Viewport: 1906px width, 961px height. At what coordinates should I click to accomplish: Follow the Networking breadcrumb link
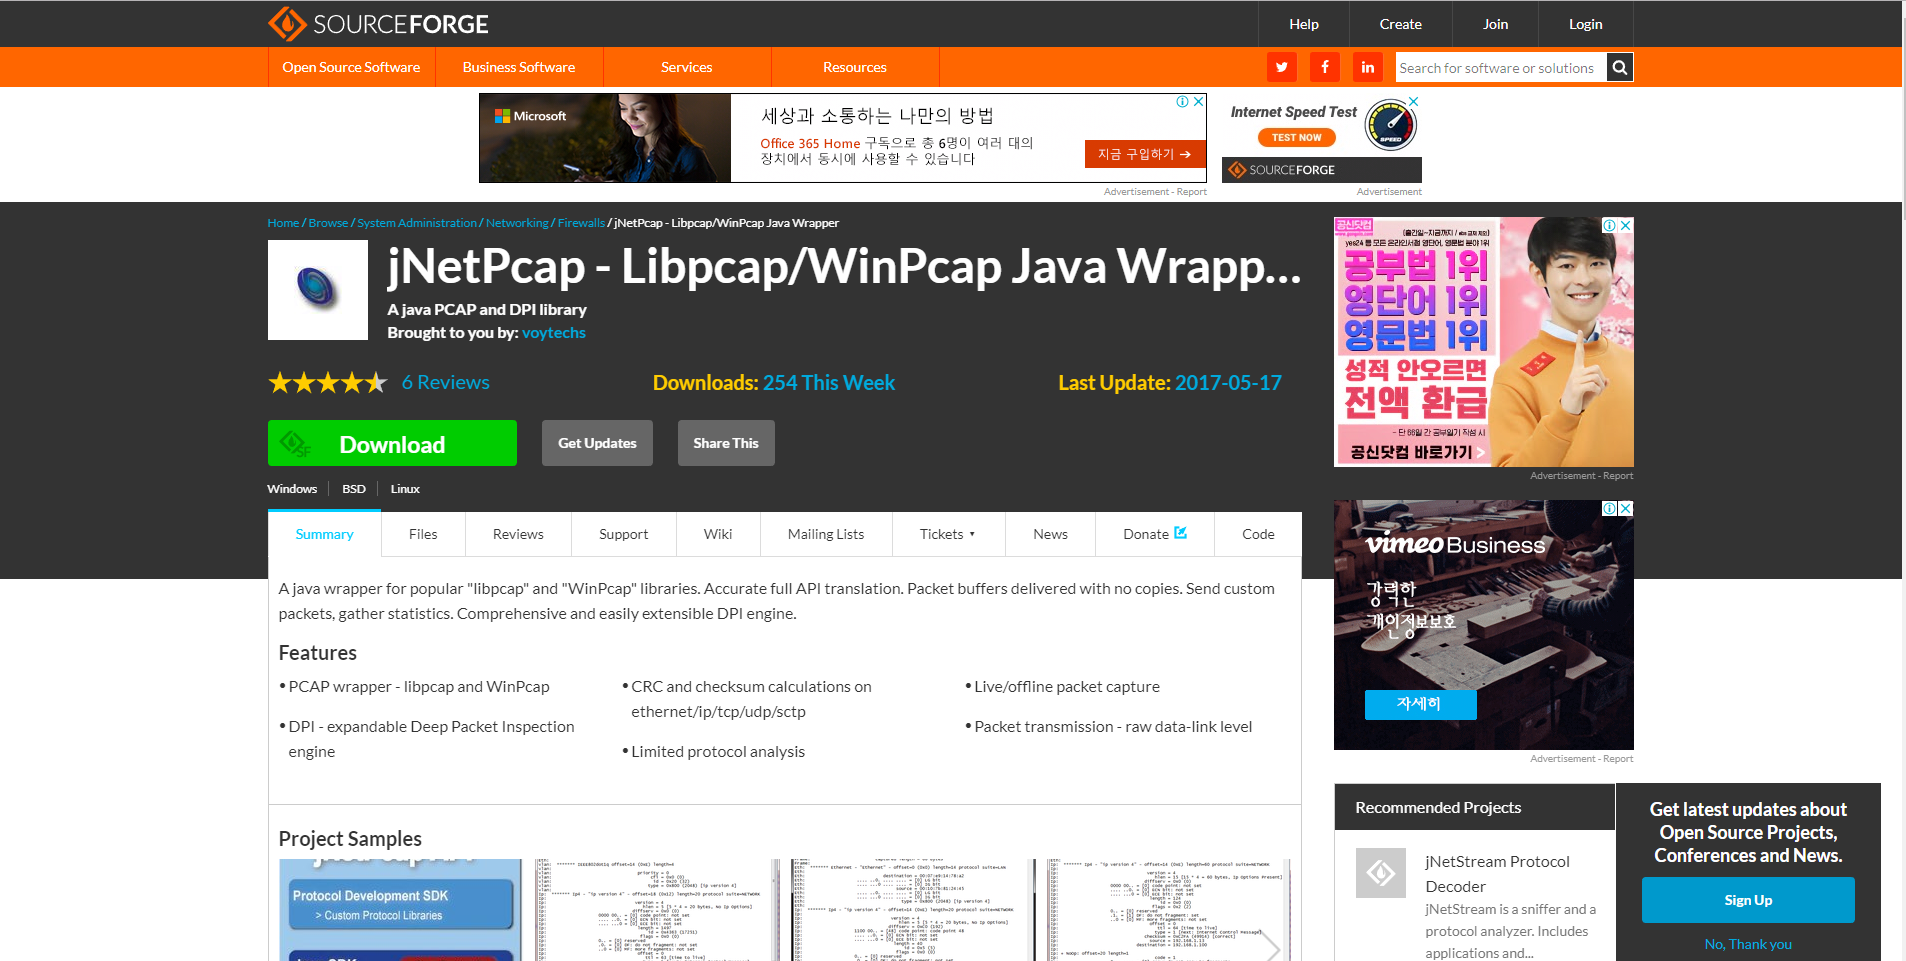coord(517,223)
